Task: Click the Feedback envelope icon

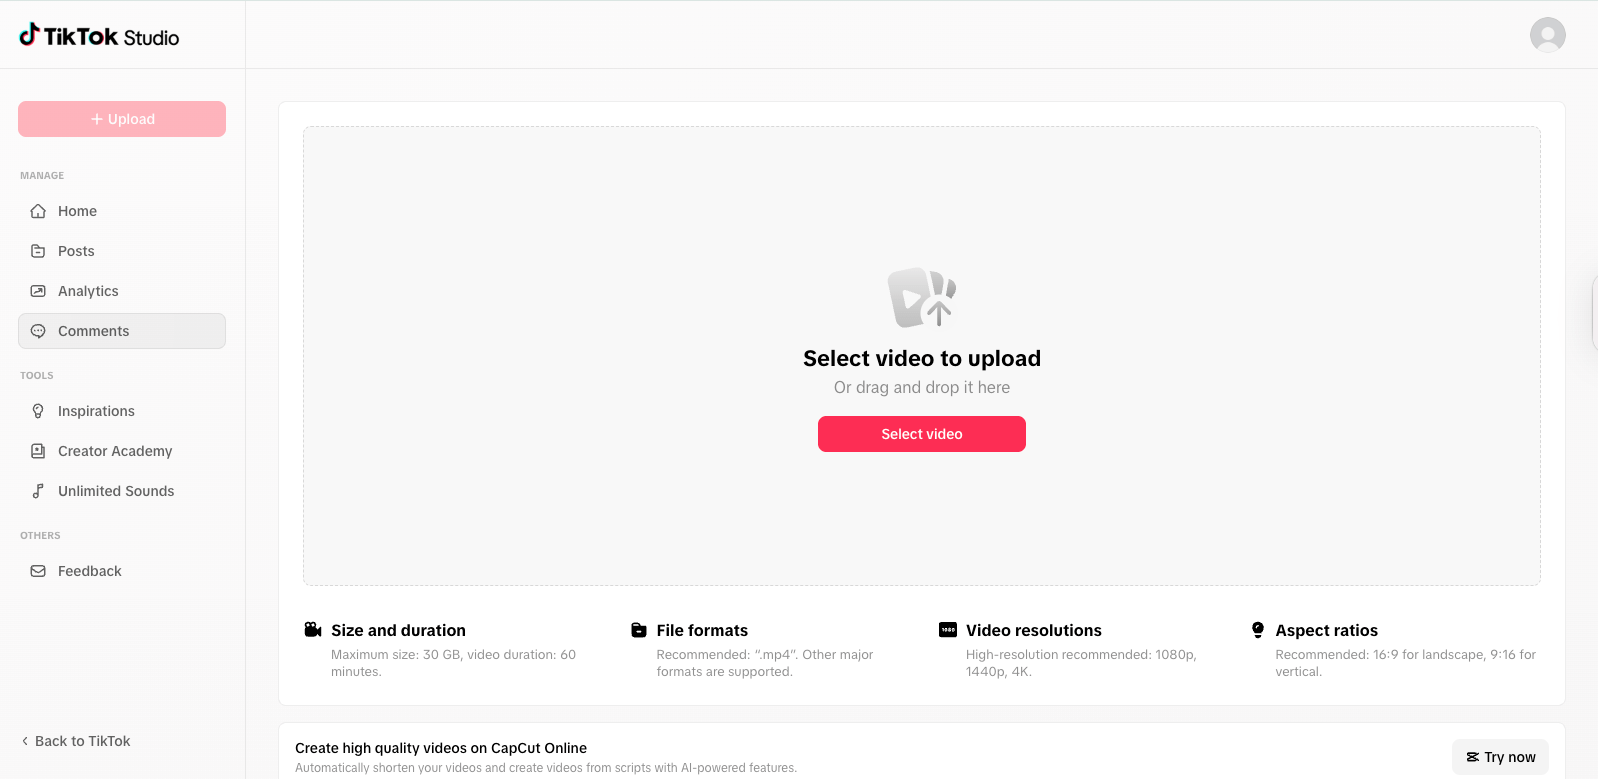Action: [38, 571]
